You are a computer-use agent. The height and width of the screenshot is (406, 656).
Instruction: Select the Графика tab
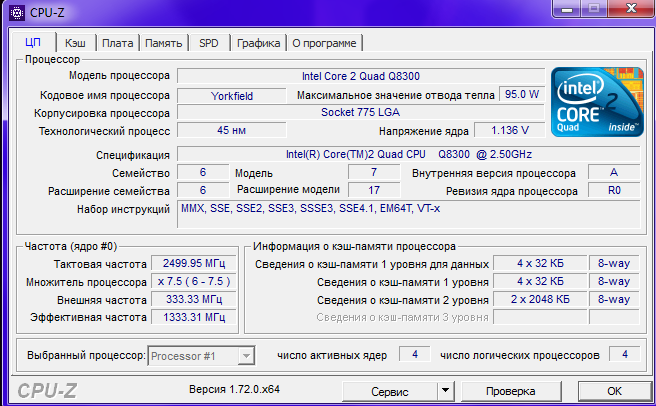click(259, 43)
